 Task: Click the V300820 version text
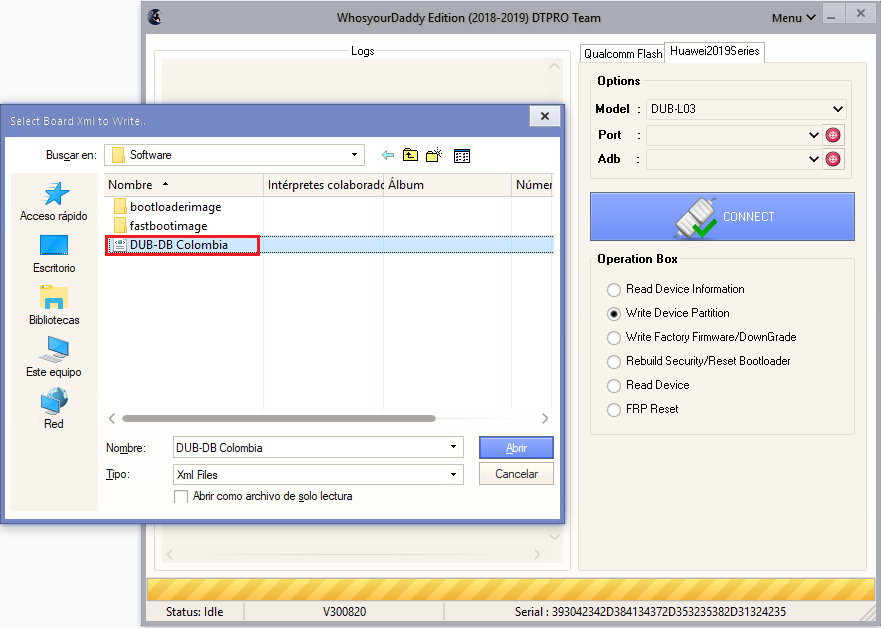pyautogui.click(x=344, y=612)
